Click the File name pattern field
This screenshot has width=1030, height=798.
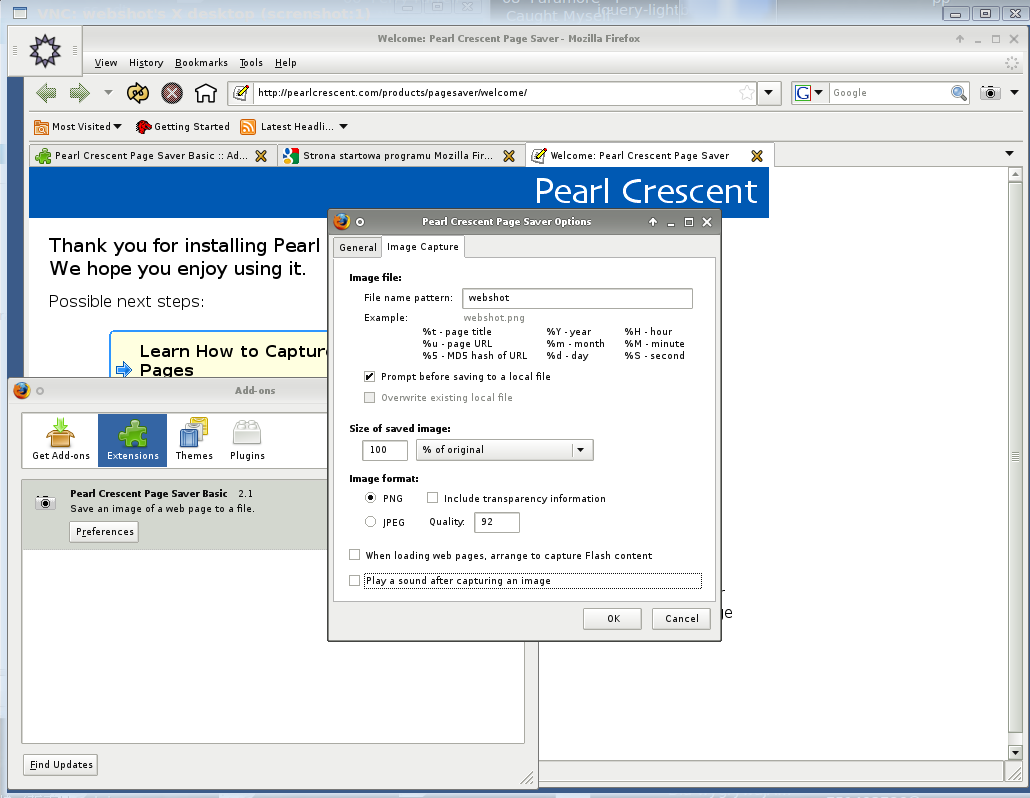(577, 298)
